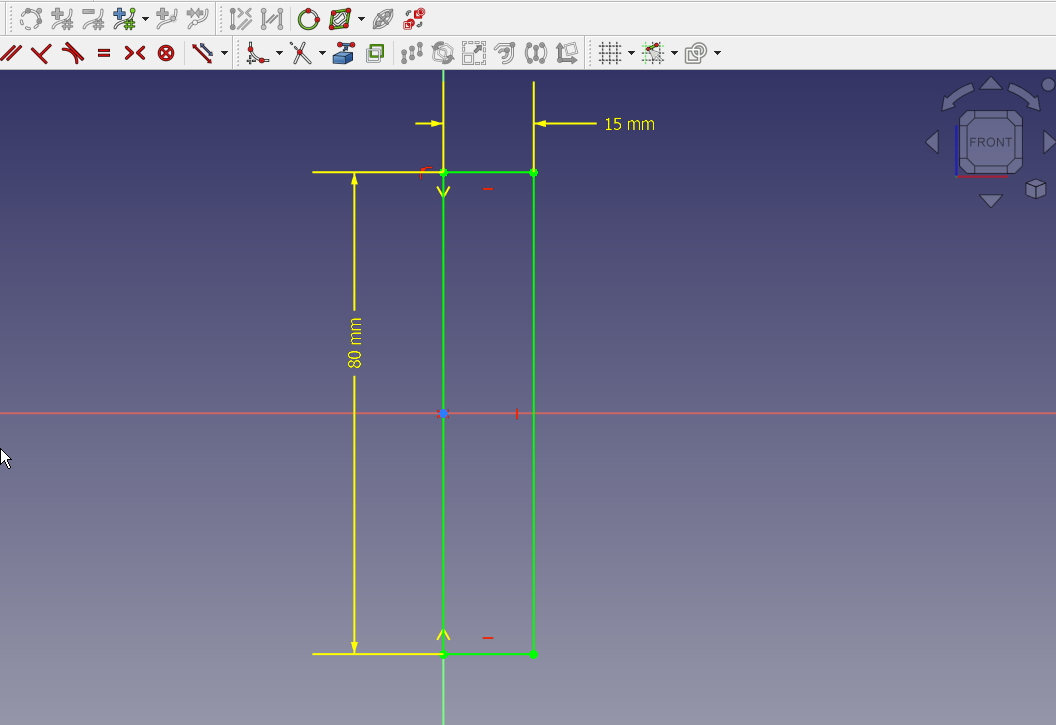This screenshot has height=725, width=1056.
Task: Open the navigation cube mini-cube menu
Action: click(x=1036, y=189)
